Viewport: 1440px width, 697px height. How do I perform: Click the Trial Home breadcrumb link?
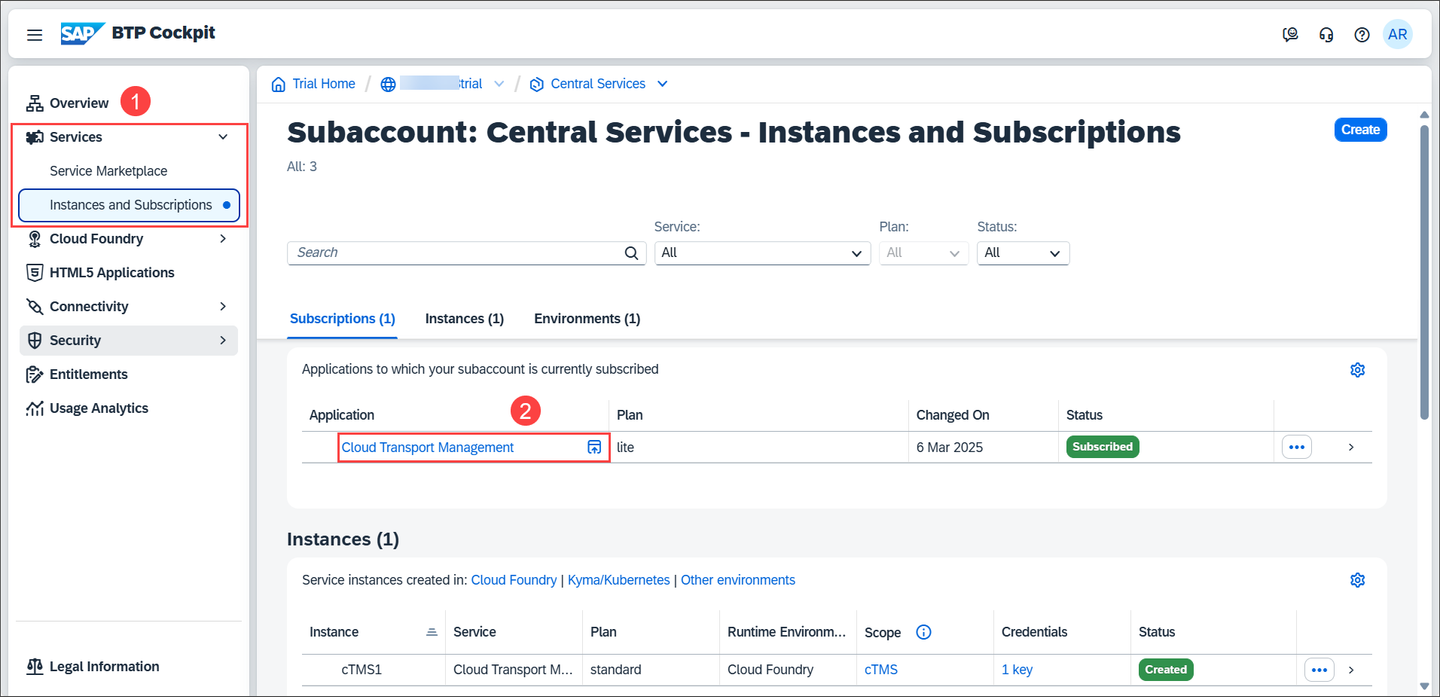(x=324, y=84)
